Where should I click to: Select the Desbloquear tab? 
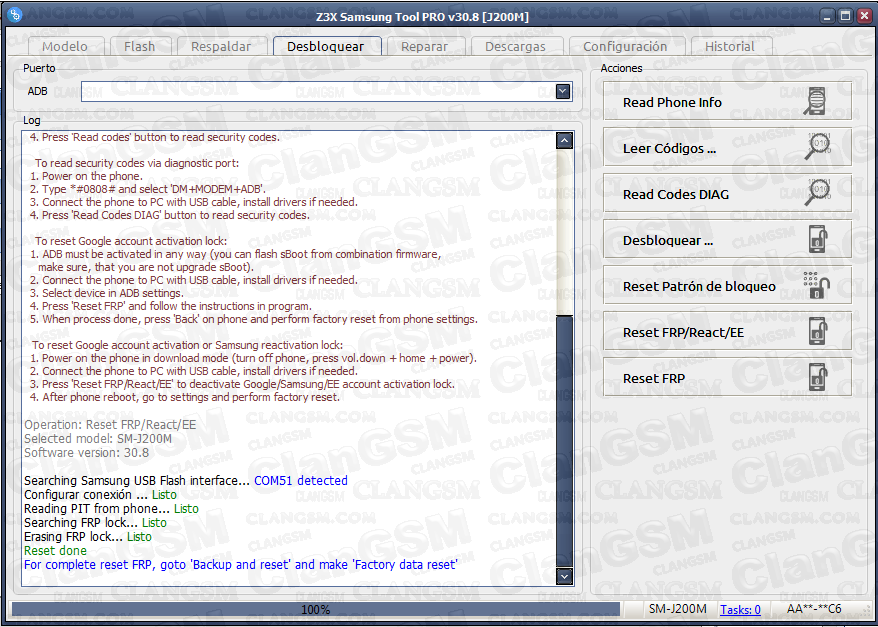pos(325,46)
